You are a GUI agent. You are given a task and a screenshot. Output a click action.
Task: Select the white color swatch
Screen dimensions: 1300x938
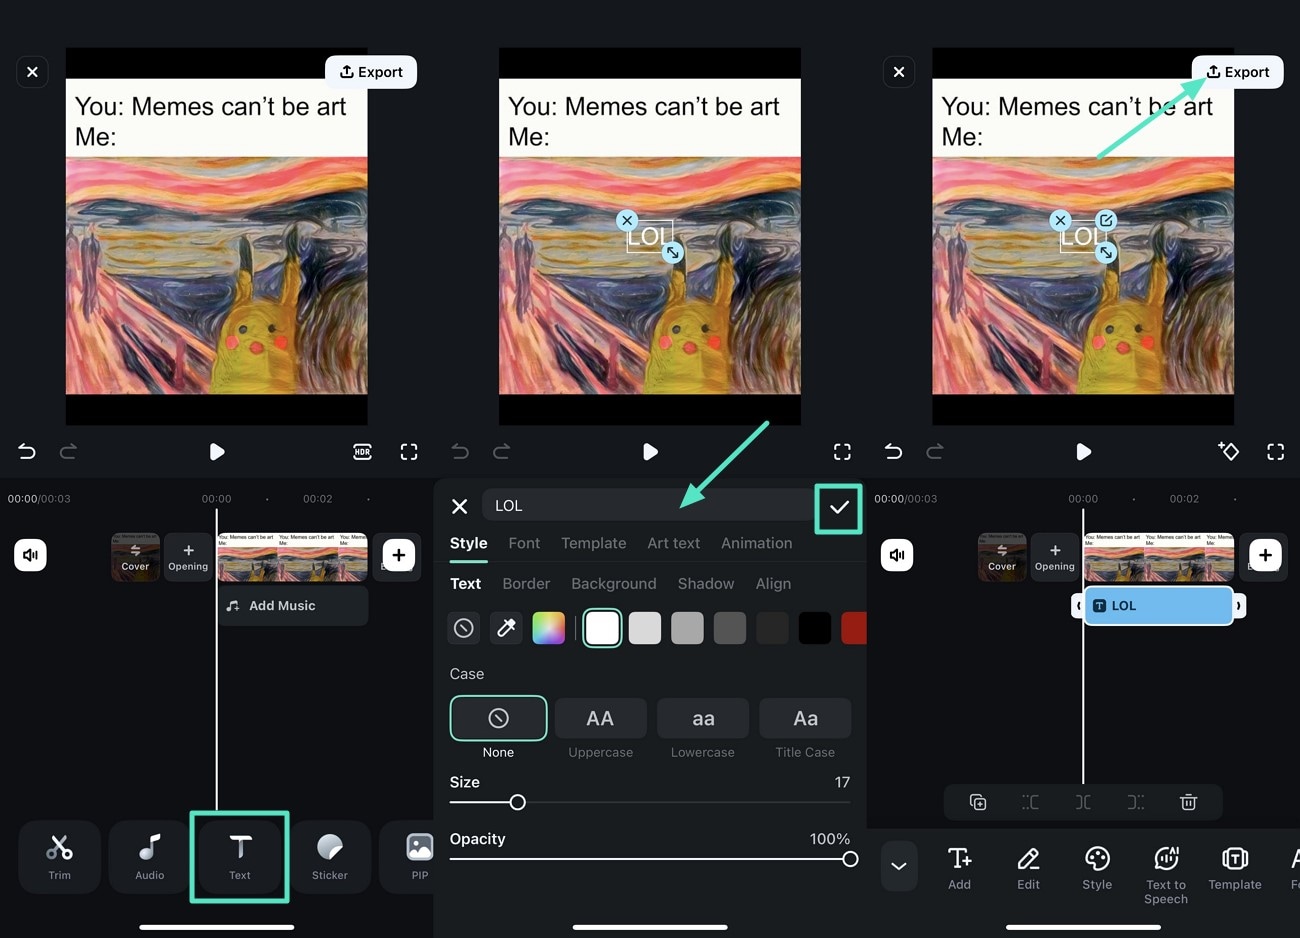pyautogui.click(x=602, y=628)
